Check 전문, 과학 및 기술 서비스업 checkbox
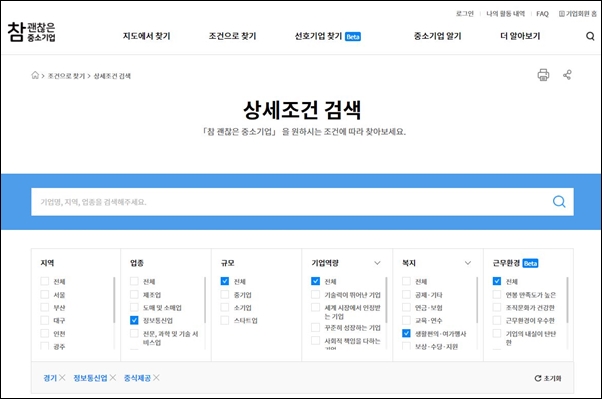This screenshot has width=602, height=399. (134, 333)
